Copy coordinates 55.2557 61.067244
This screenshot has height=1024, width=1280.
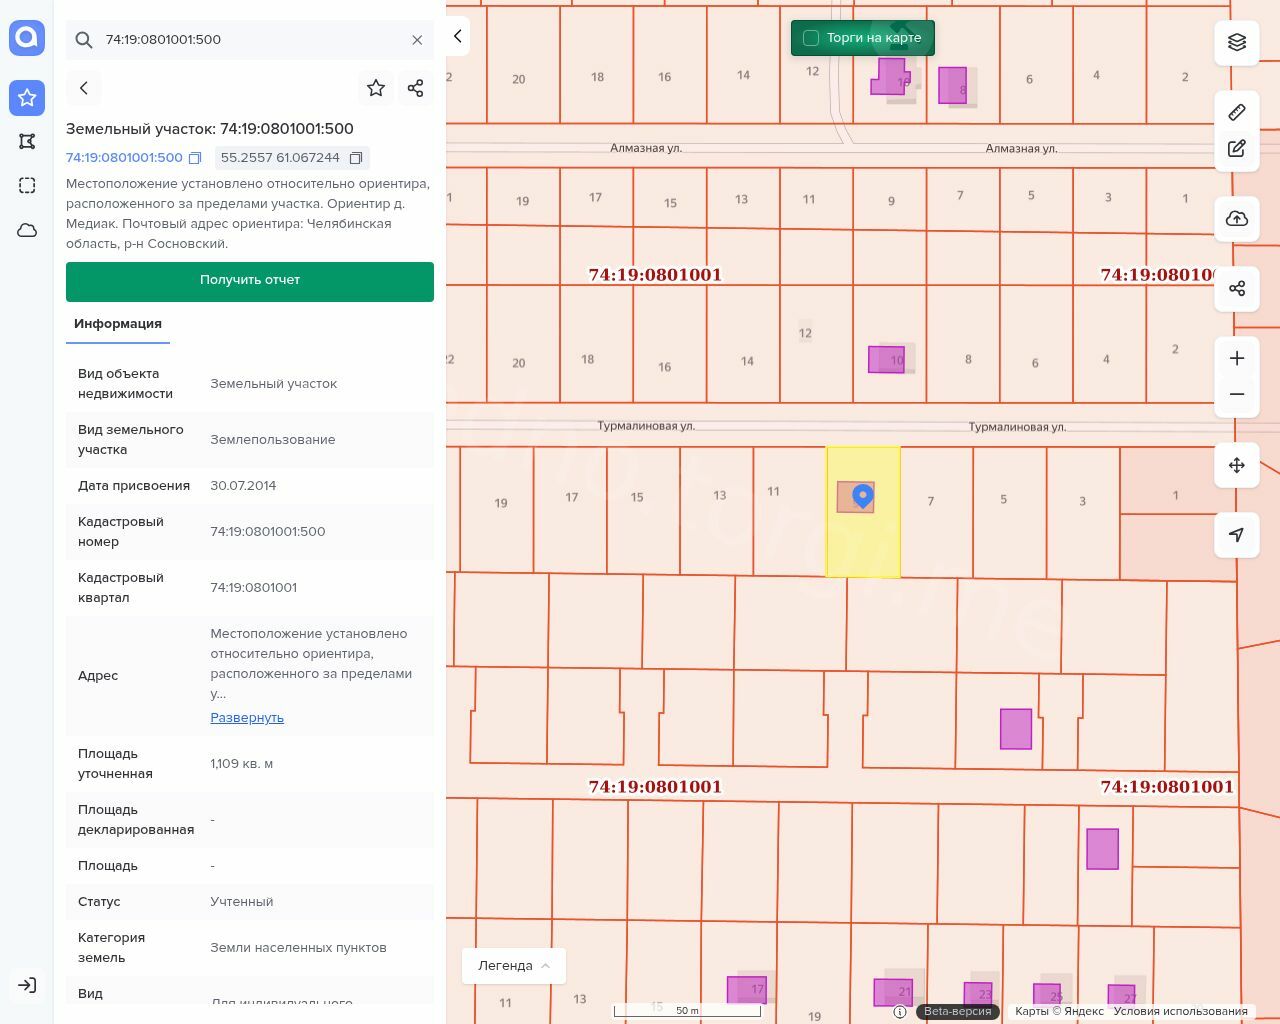tap(355, 158)
